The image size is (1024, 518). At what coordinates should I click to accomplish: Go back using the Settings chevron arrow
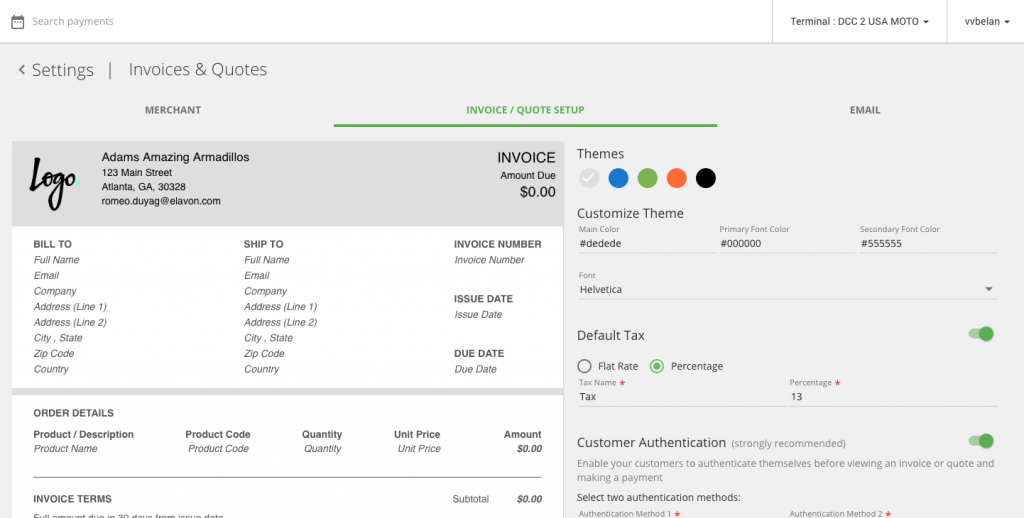tap(22, 69)
